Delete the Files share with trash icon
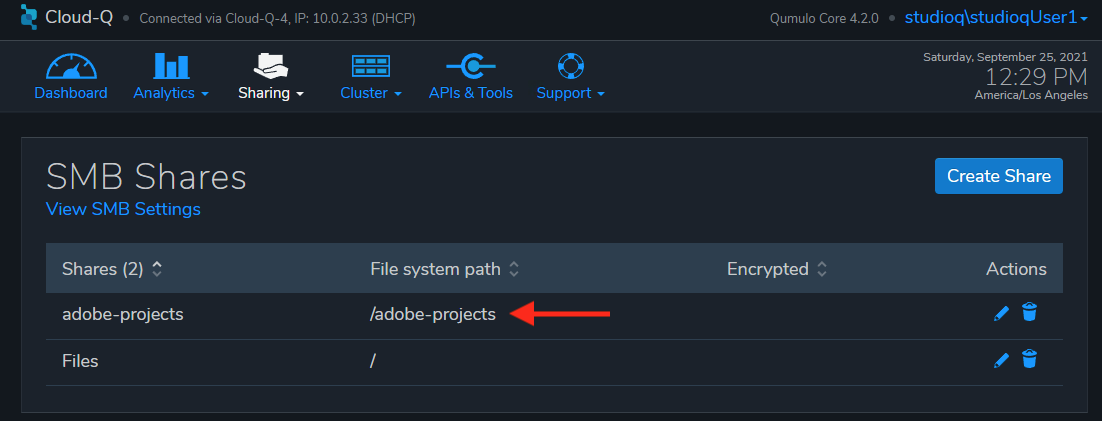 [1029, 359]
